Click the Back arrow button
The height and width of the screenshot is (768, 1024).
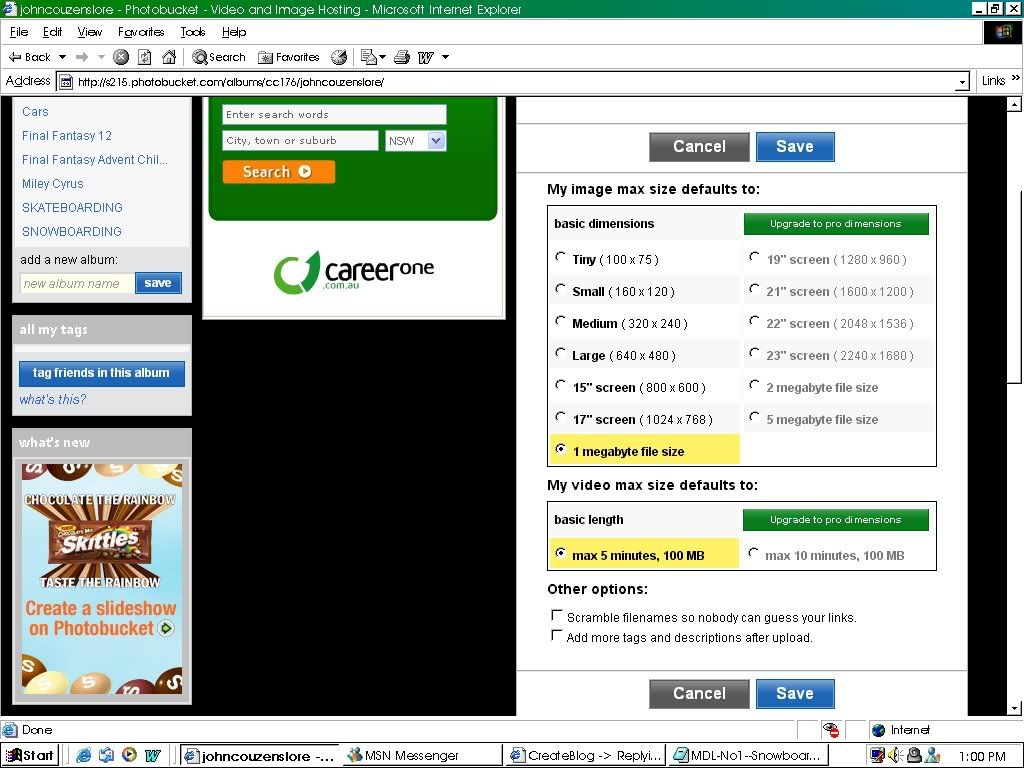(x=30, y=57)
